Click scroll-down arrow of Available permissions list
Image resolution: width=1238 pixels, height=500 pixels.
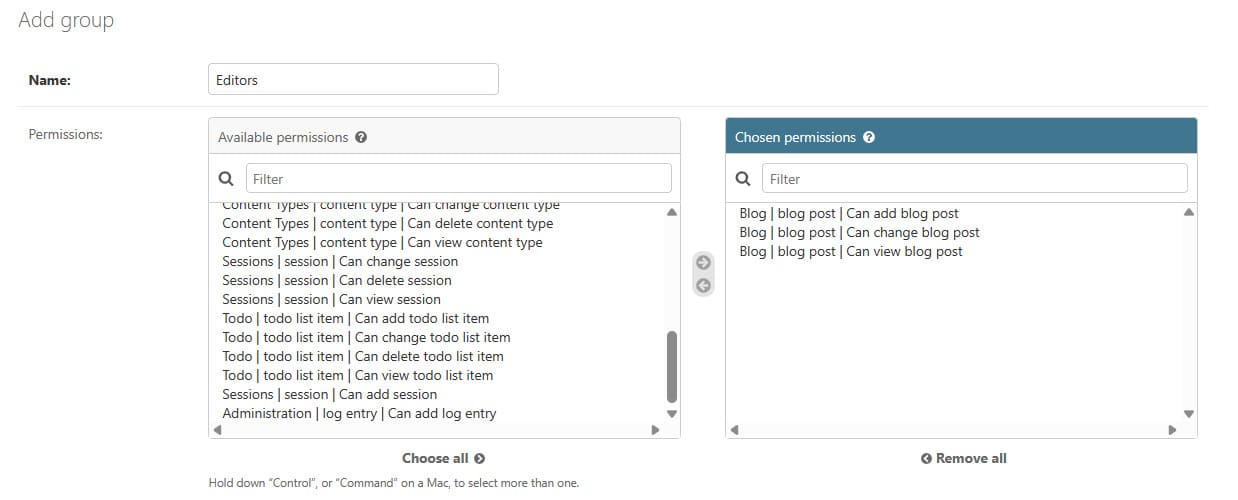(x=672, y=413)
